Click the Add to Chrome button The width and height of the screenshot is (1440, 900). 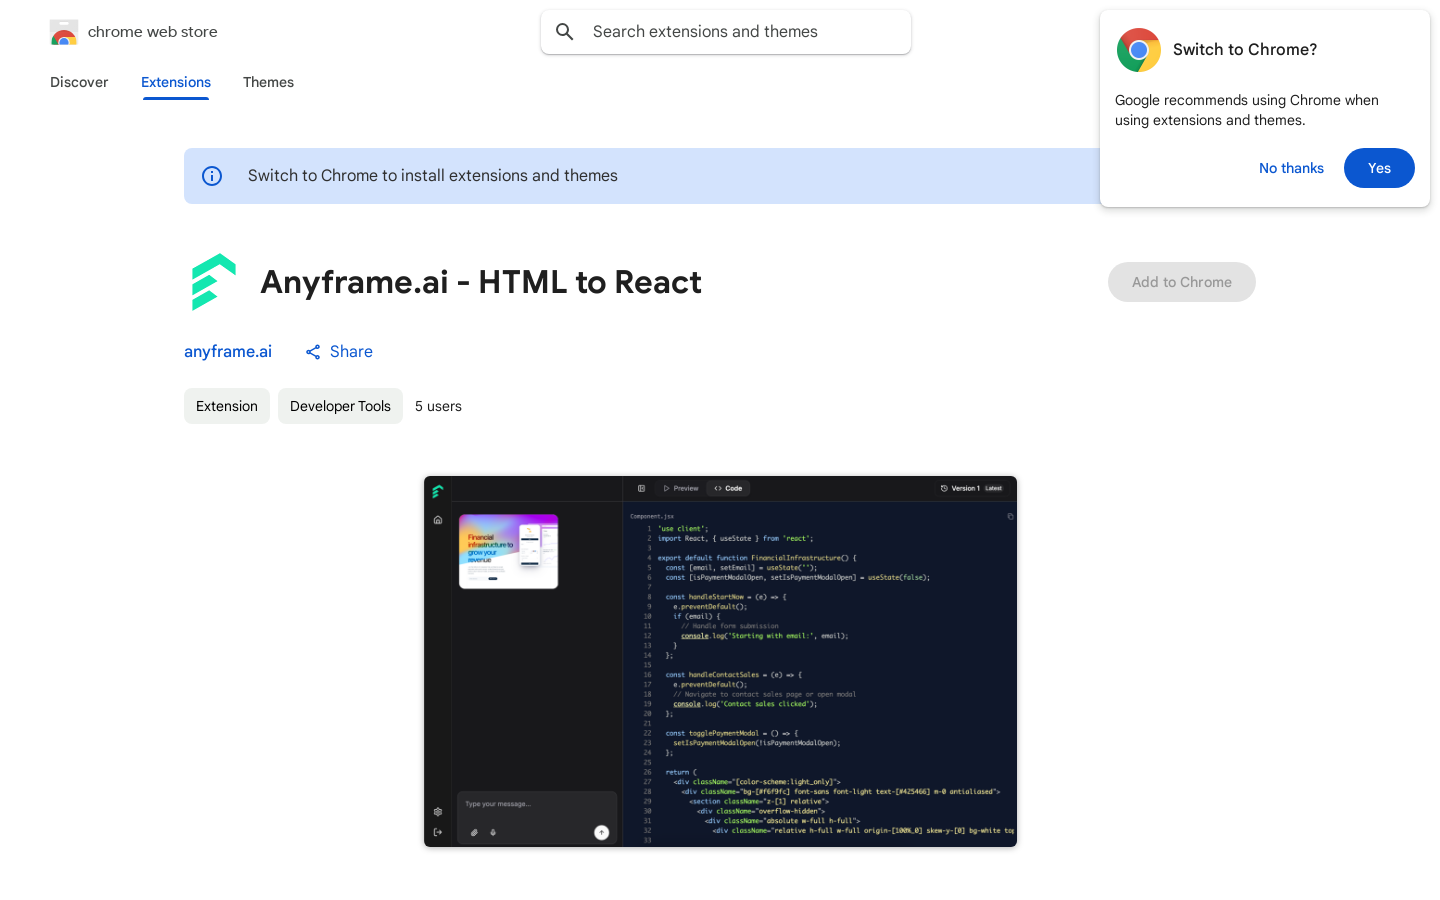click(x=1182, y=282)
